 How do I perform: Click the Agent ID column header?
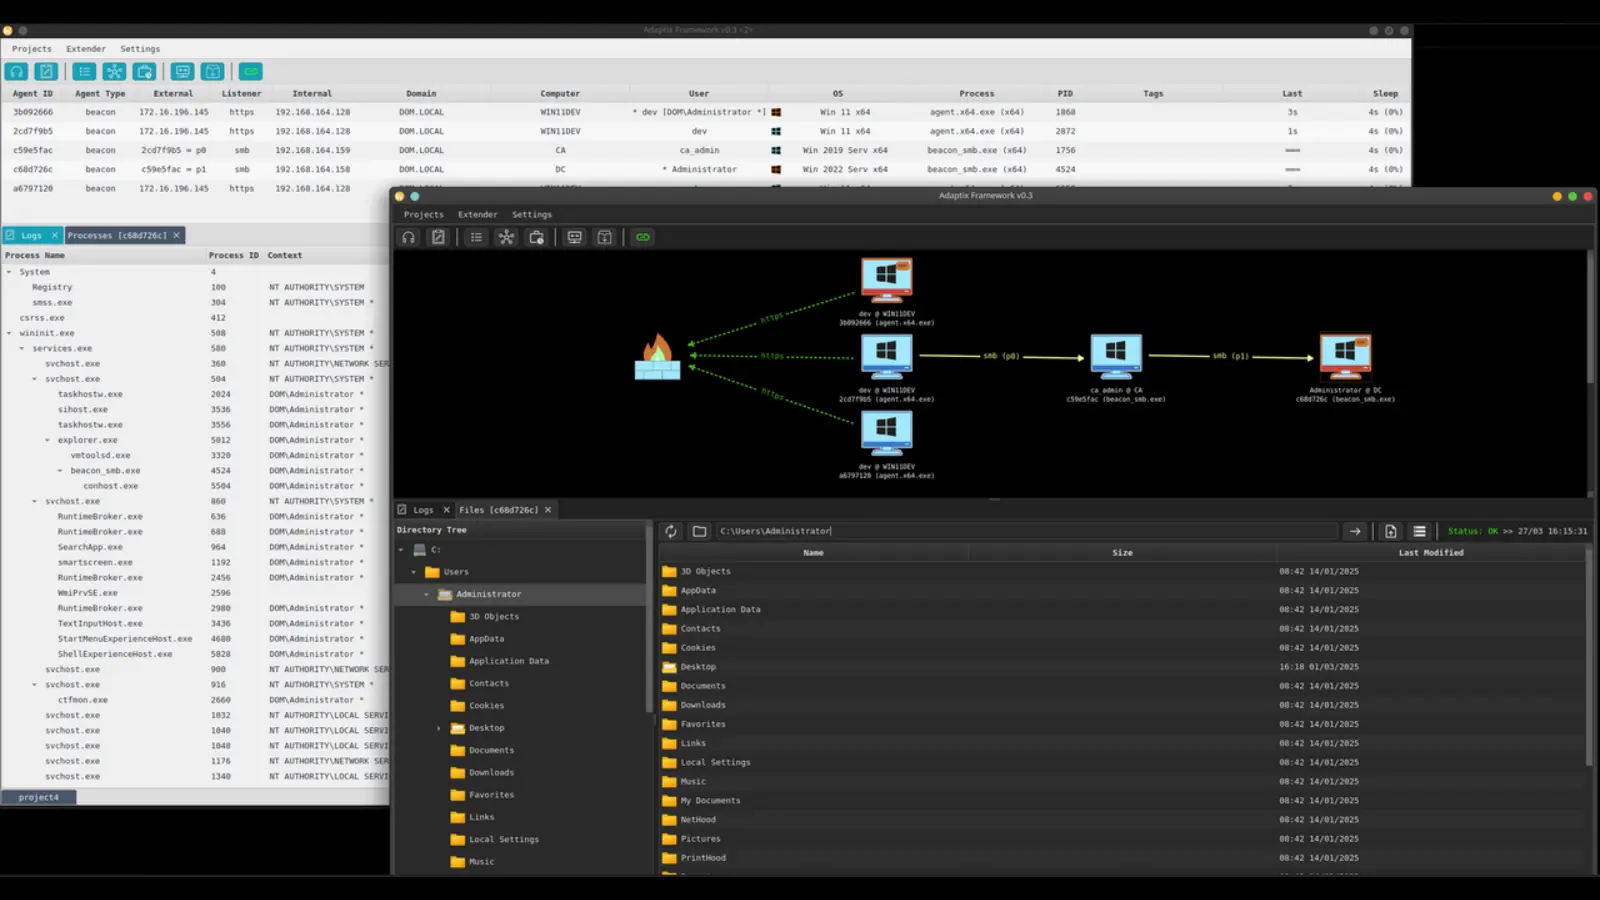(32, 93)
